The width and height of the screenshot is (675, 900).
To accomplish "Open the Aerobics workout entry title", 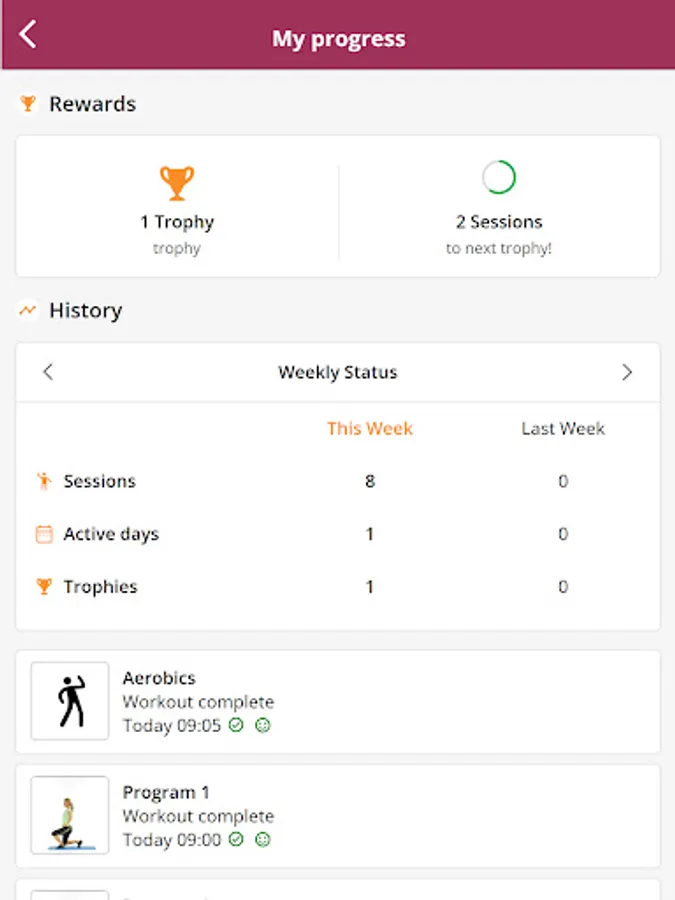I will tap(159, 678).
